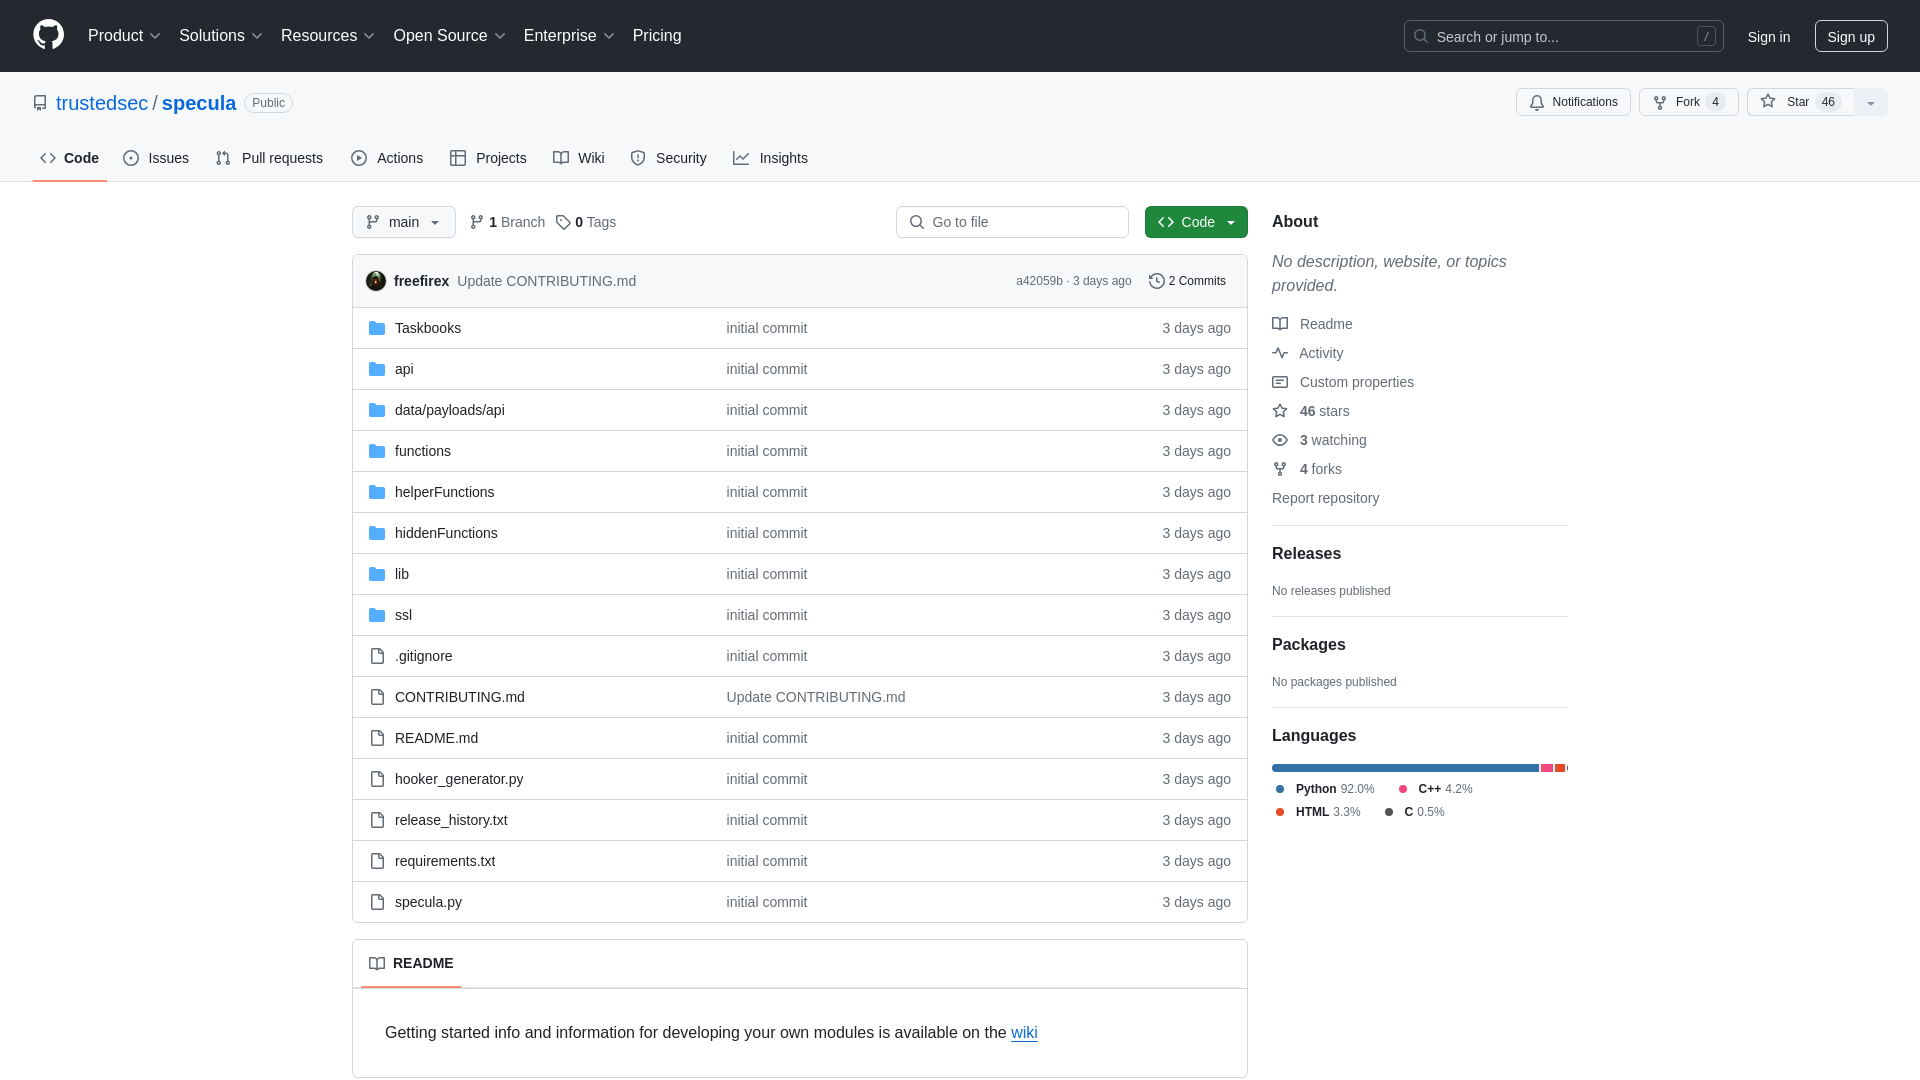The image size is (1920, 1080).
Task: Click the shield icon for Security tab
Action: pos(637,158)
